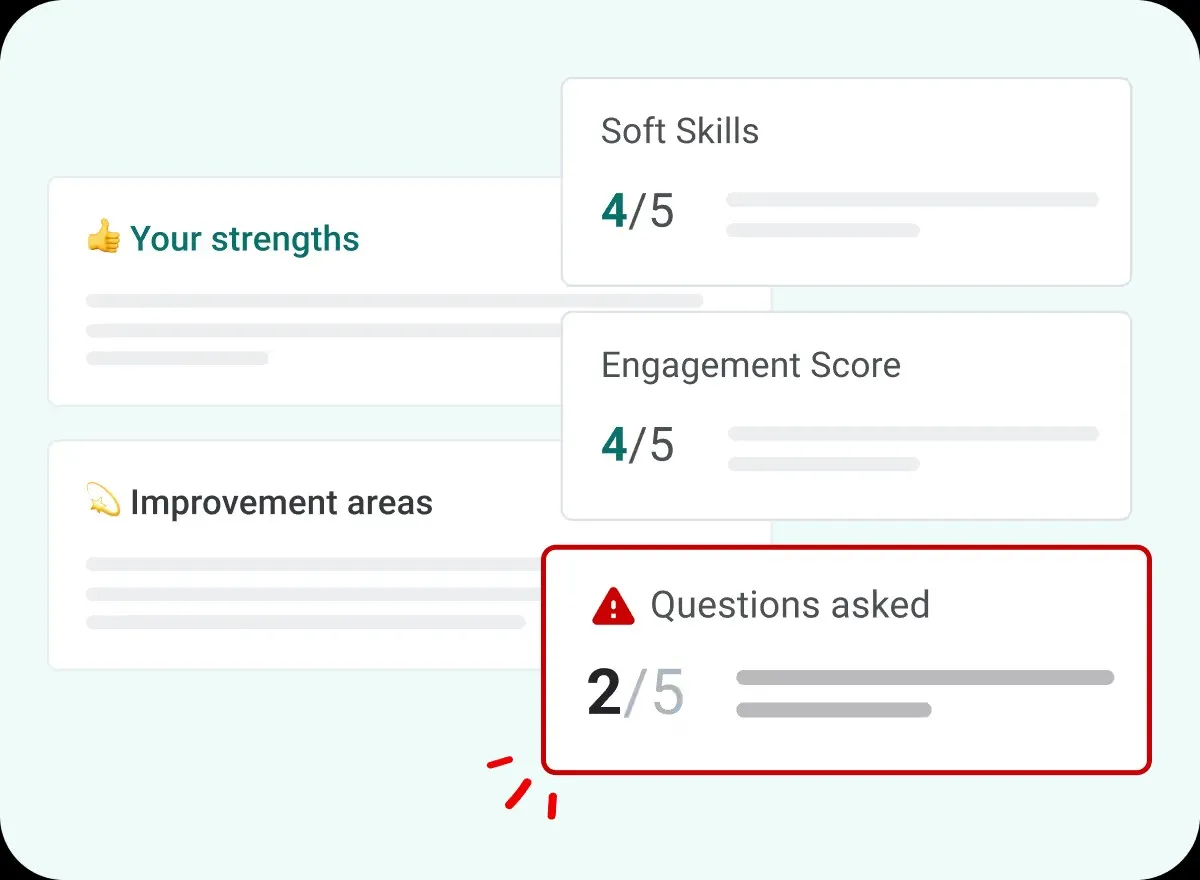Click the dizzy star icon beside Improvement areas

pos(103,500)
